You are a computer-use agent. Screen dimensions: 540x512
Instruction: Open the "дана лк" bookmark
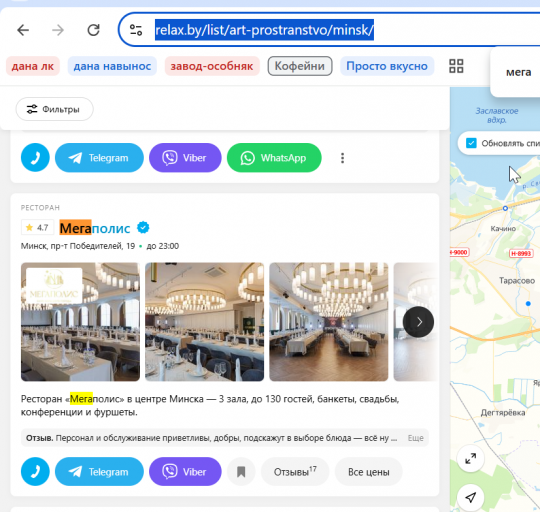33,66
